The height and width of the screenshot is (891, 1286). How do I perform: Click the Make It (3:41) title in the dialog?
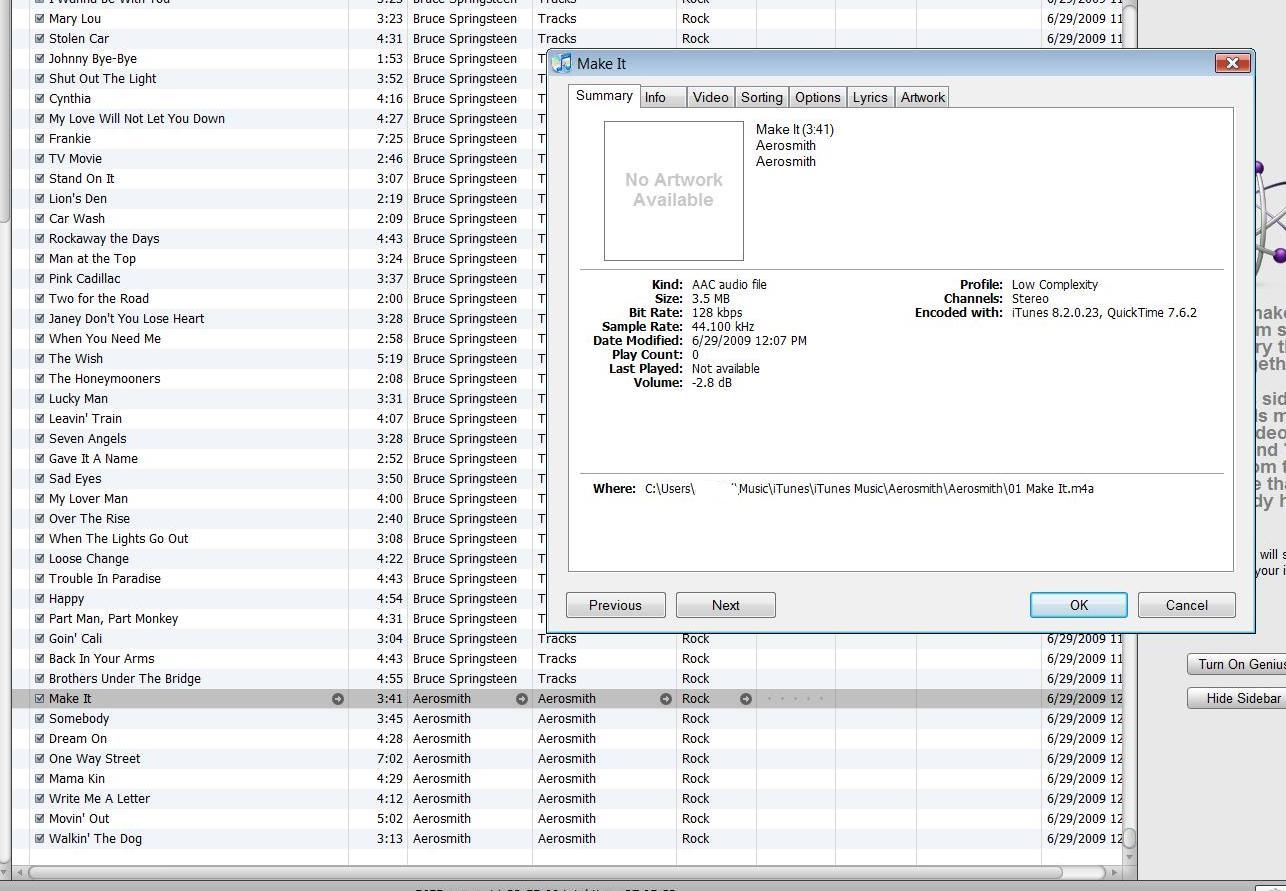point(795,130)
